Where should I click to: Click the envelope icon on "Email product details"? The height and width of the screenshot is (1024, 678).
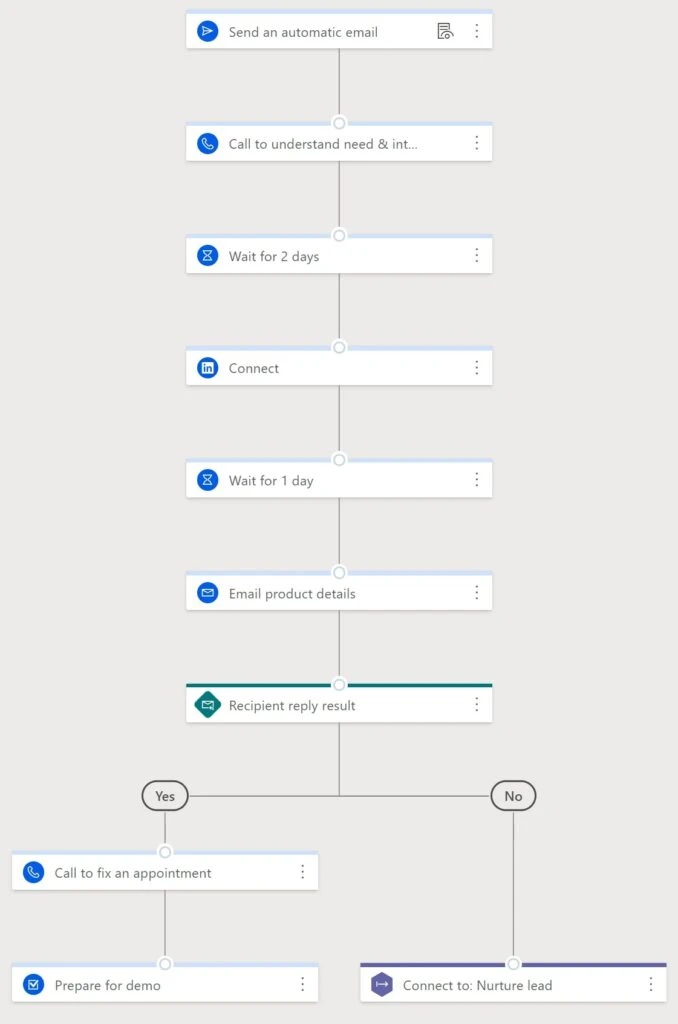pos(208,592)
